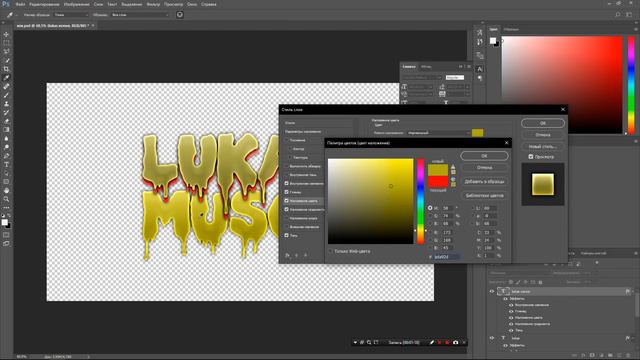640x360 pixels.
Task: Open the sample size dropdown in options bar
Action: (71, 15)
